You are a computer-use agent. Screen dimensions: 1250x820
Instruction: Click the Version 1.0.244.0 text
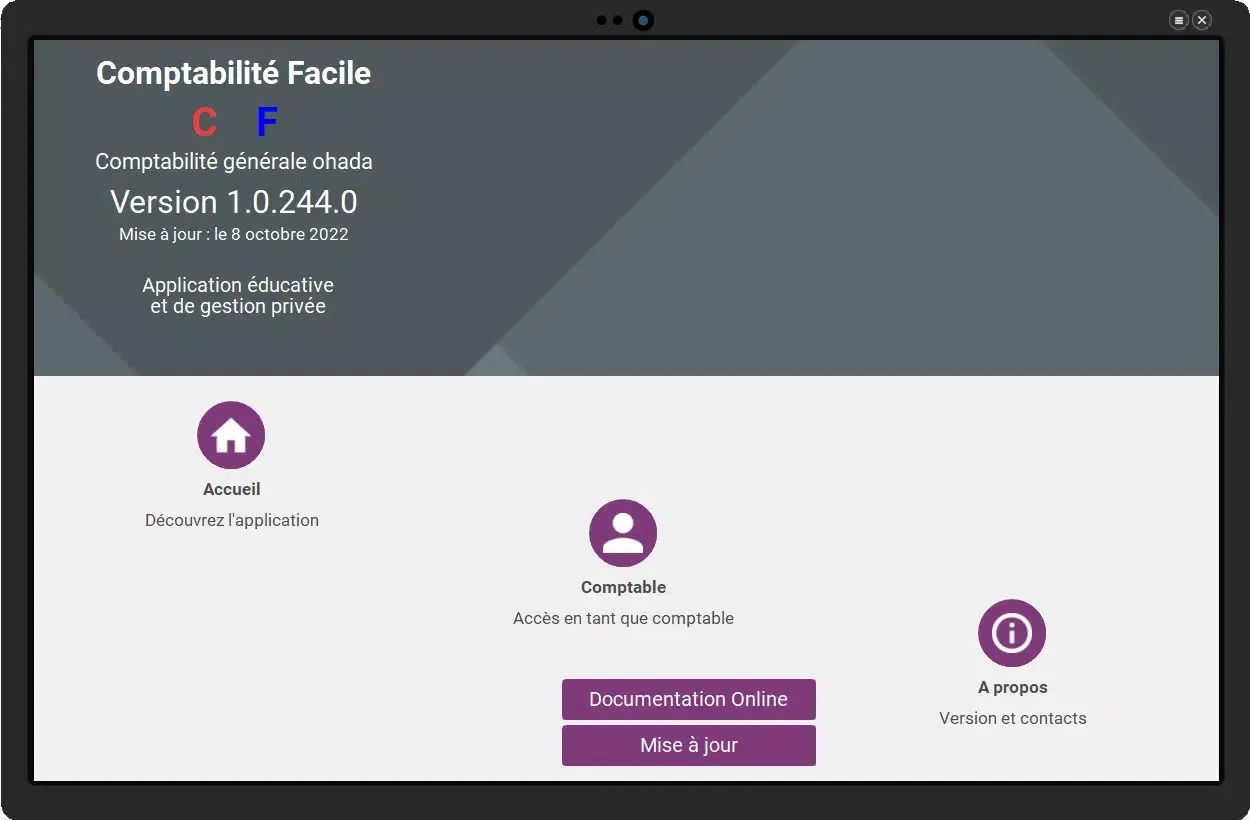(233, 202)
